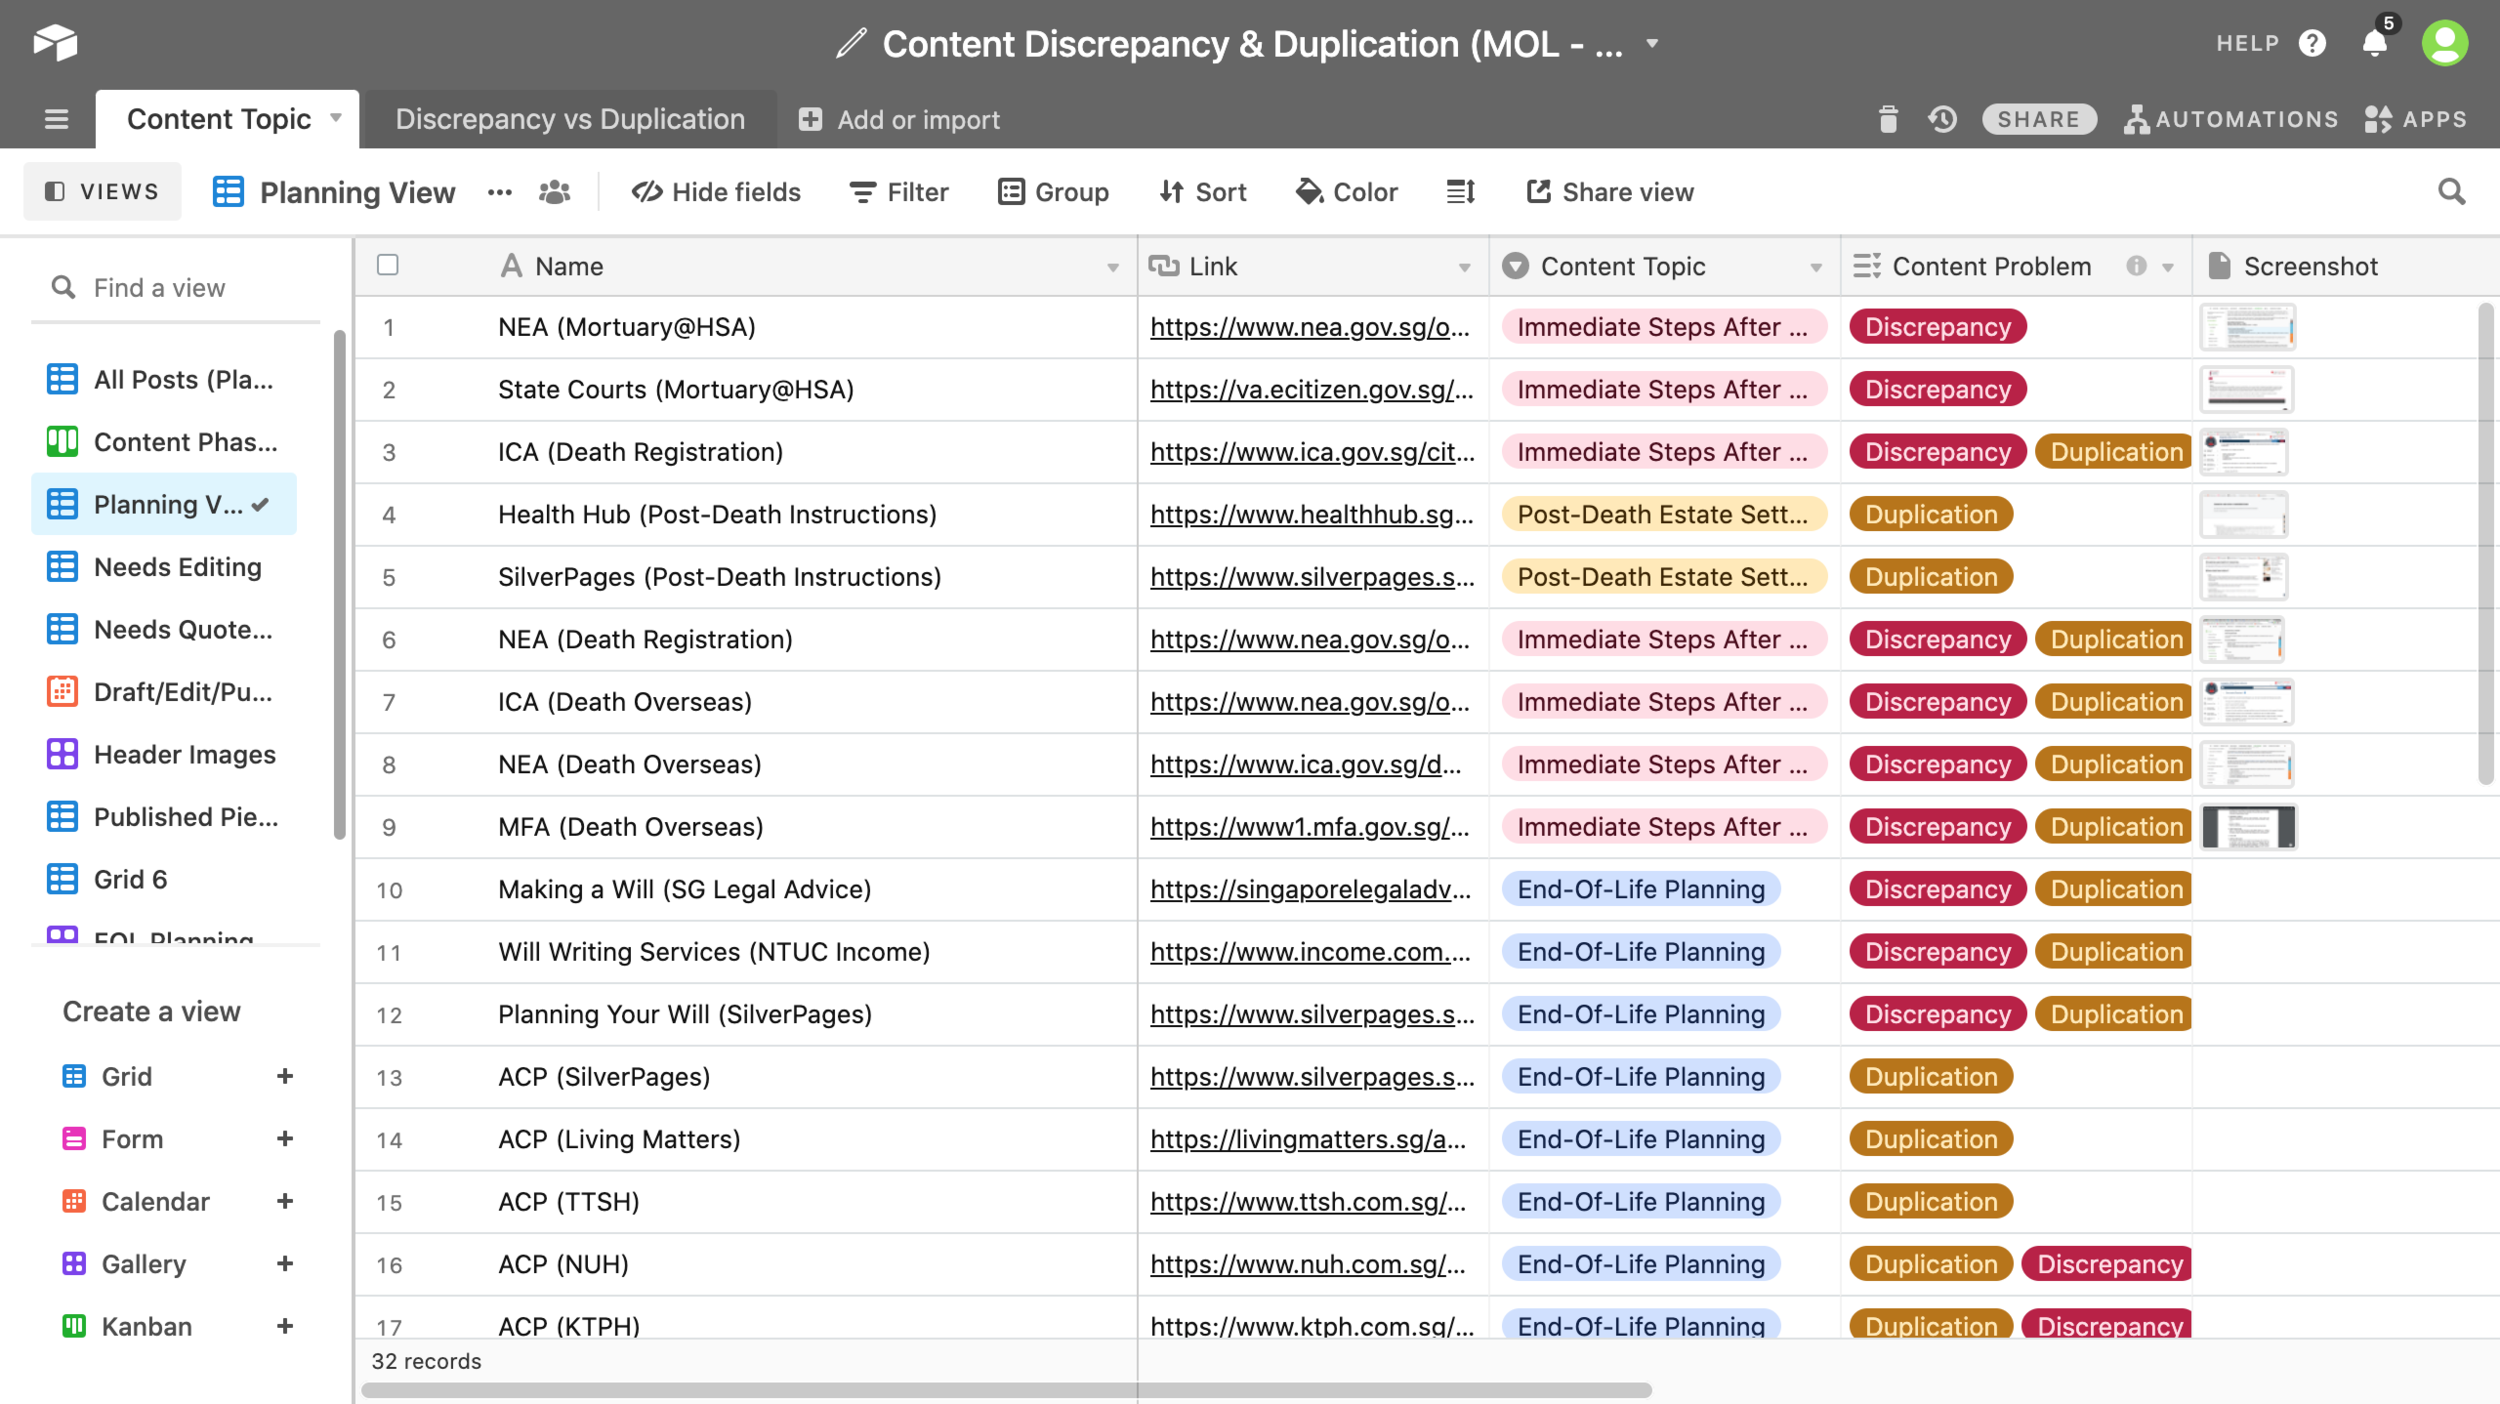Click the search magnifier icon in toolbar
The height and width of the screenshot is (1404, 2500).
click(x=2451, y=192)
